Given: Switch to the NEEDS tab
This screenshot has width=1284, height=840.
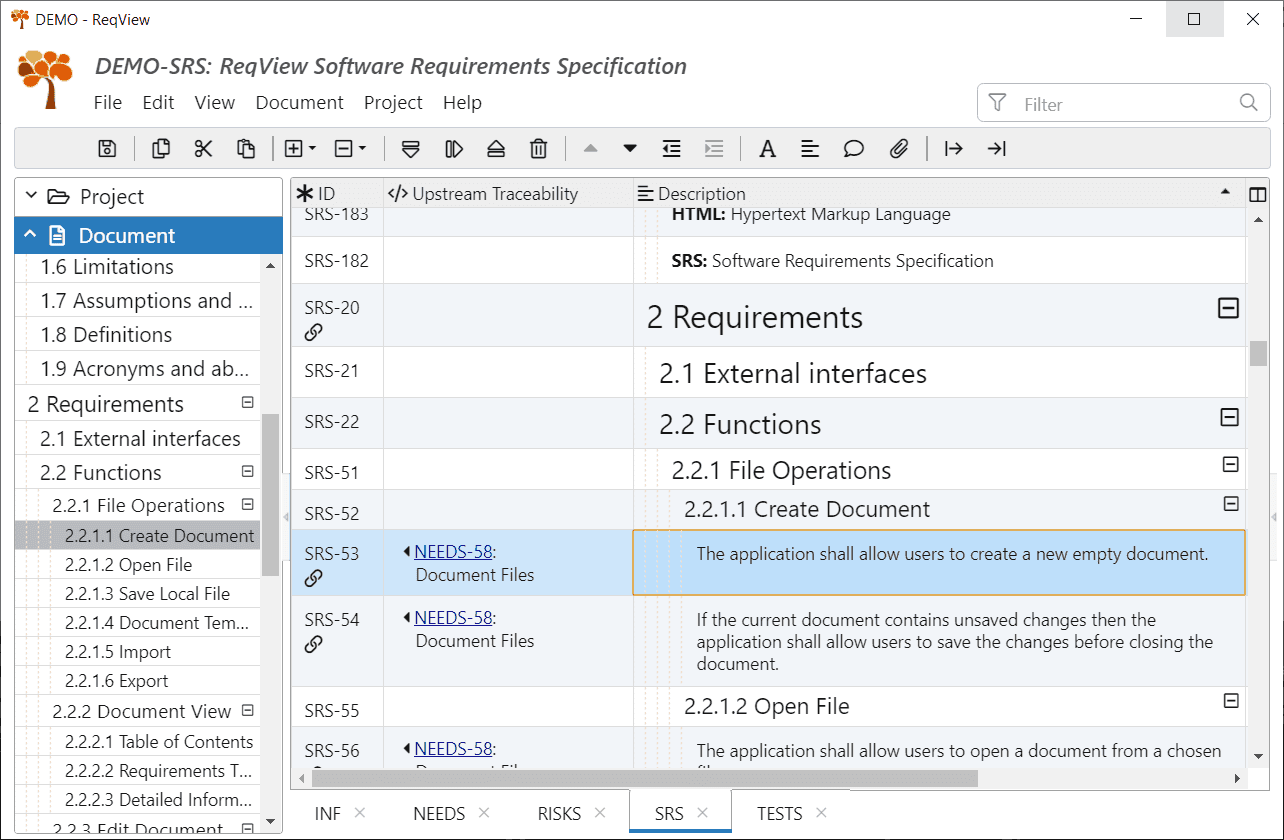Looking at the screenshot, I should pyautogui.click(x=438, y=813).
